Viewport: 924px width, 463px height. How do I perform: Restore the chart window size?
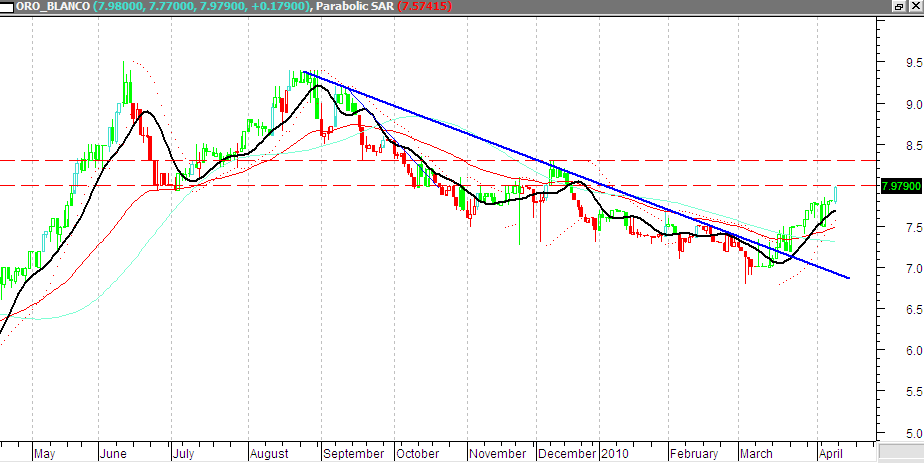898,6
